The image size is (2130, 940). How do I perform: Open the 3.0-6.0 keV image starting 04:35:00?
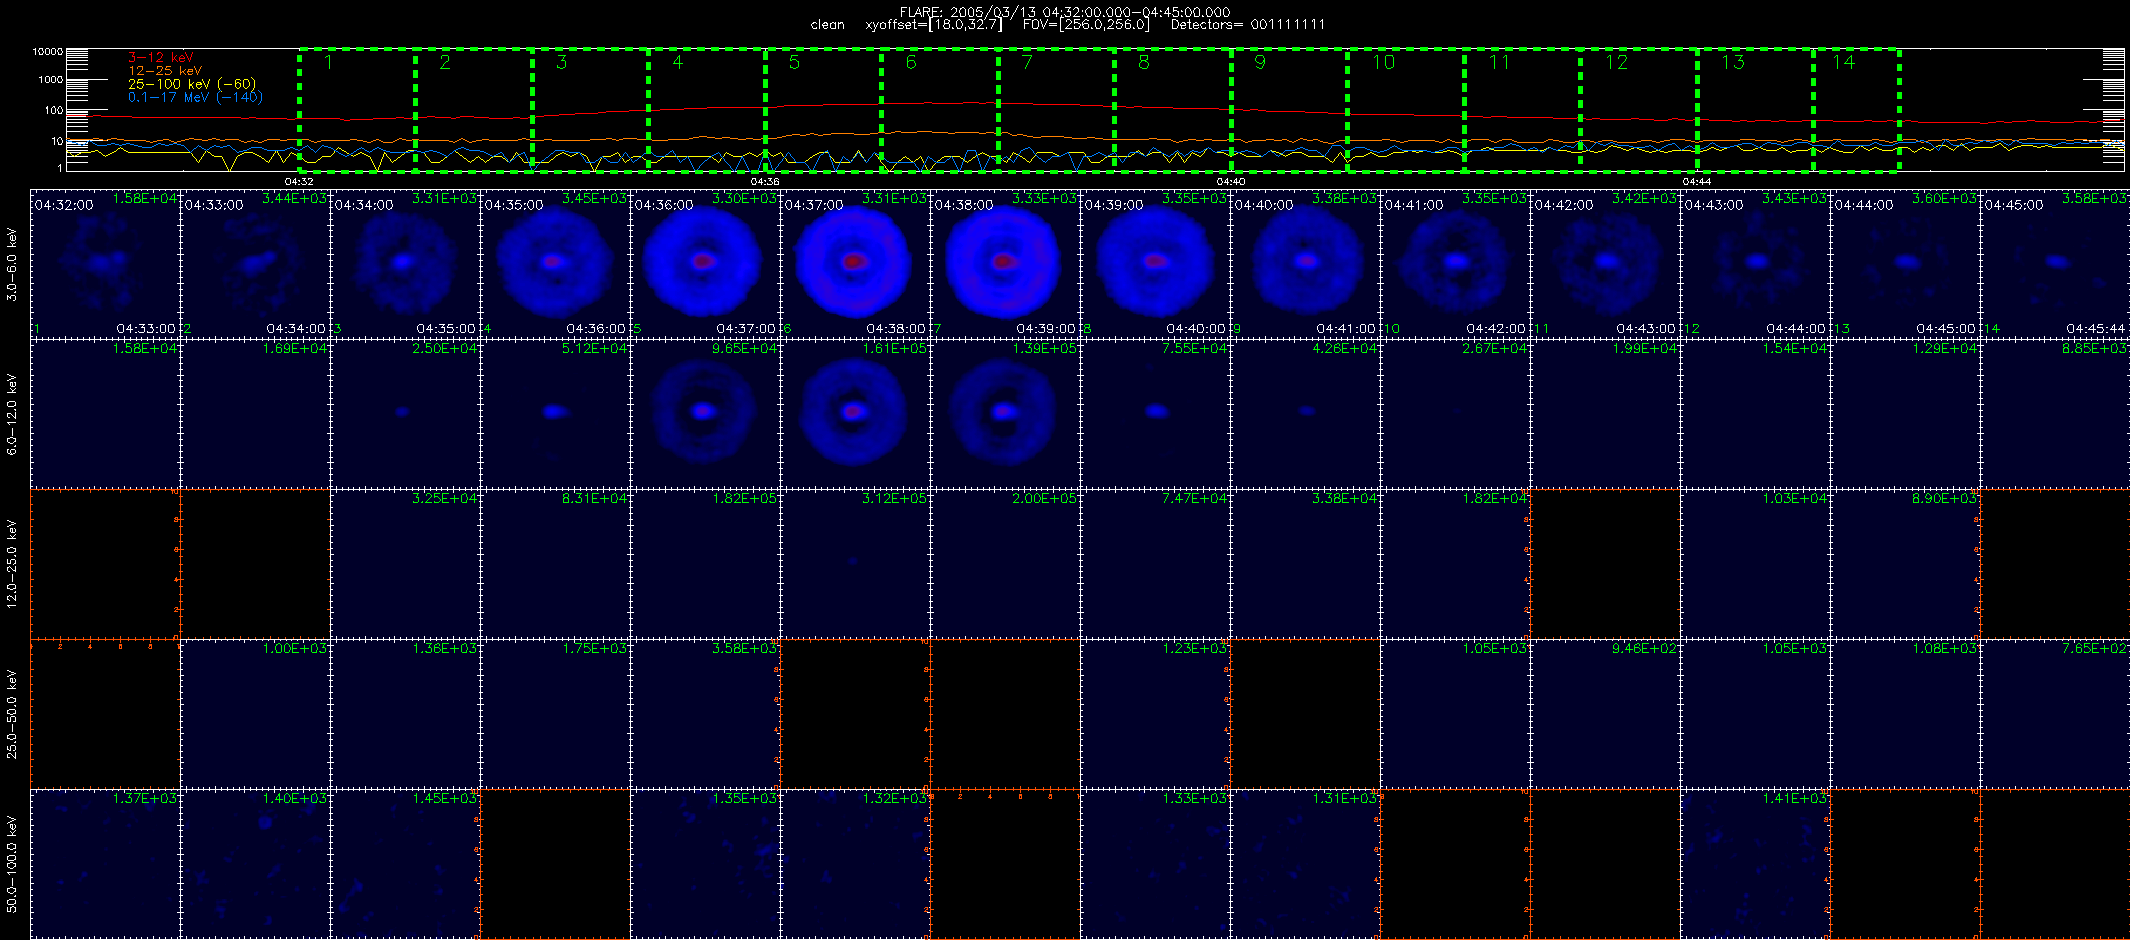(555, 264)
